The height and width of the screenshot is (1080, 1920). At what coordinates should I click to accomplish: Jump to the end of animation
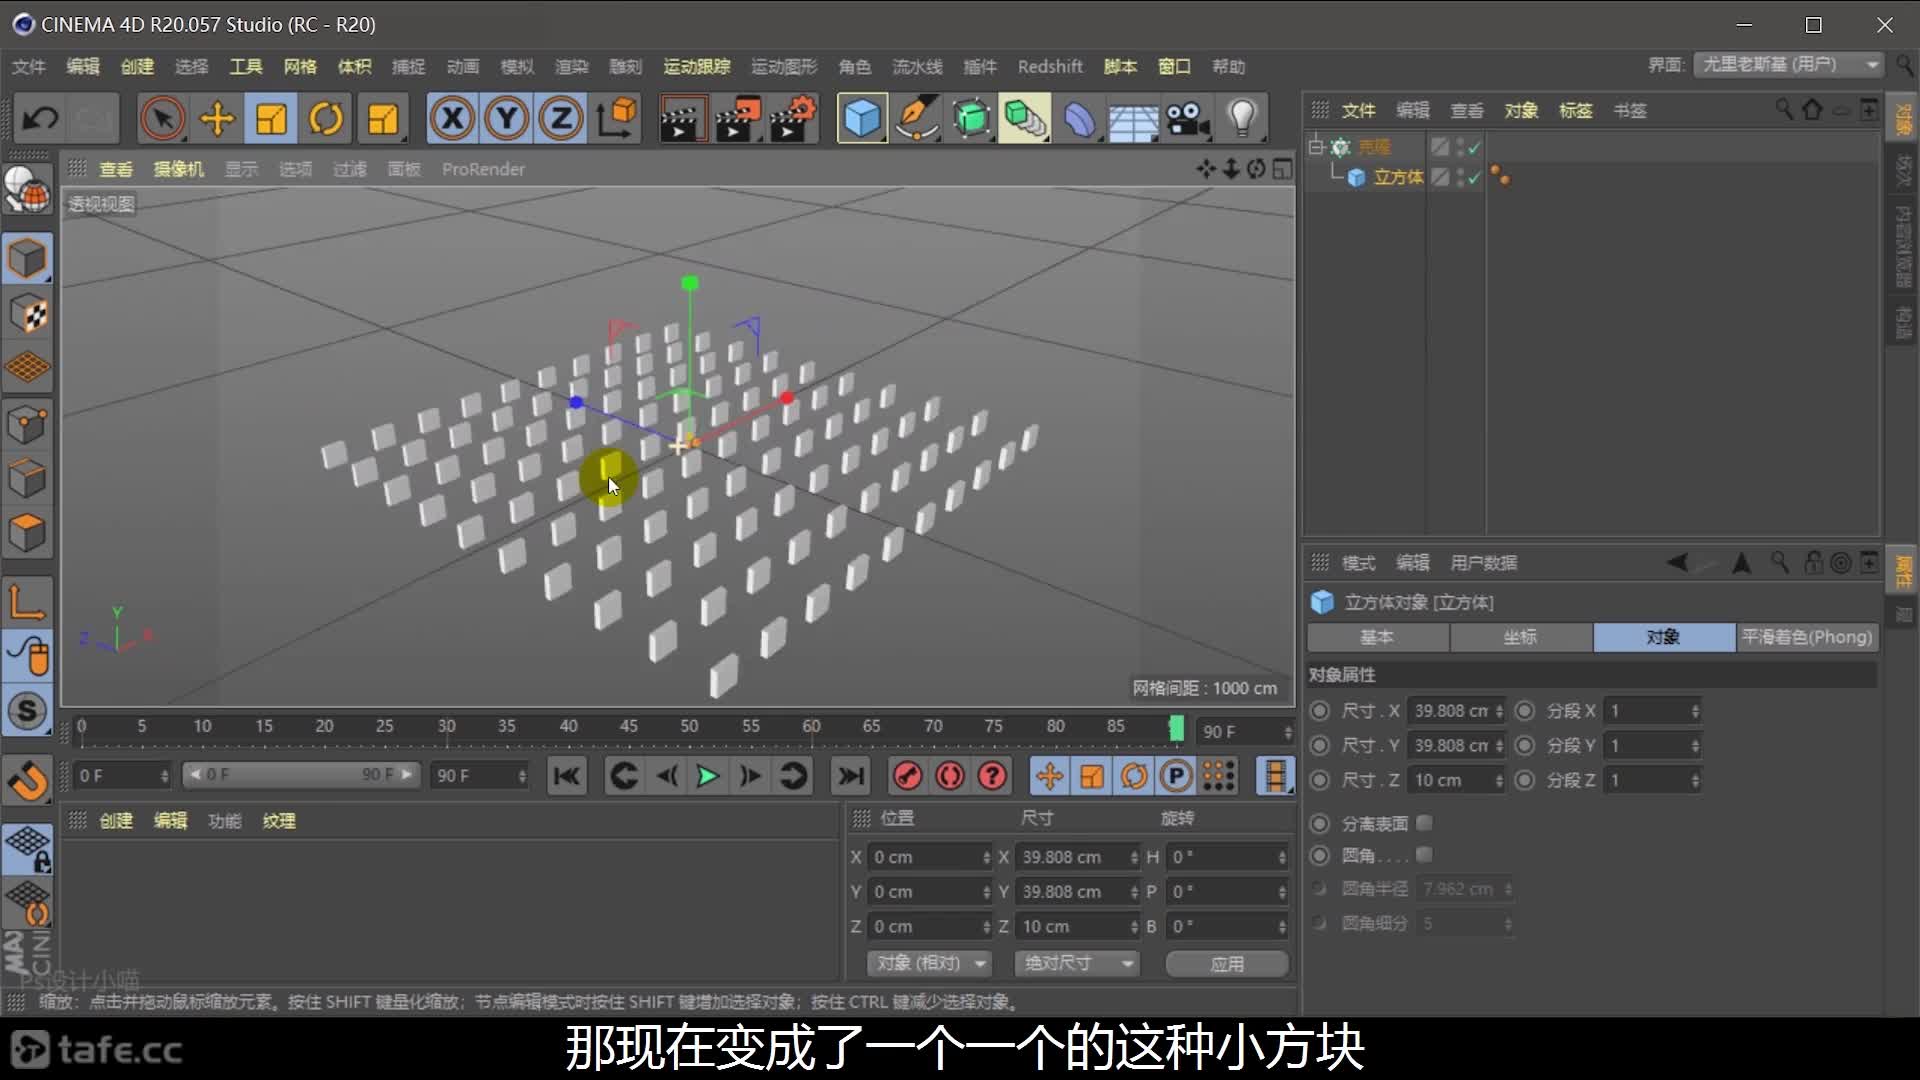(851, 776)
